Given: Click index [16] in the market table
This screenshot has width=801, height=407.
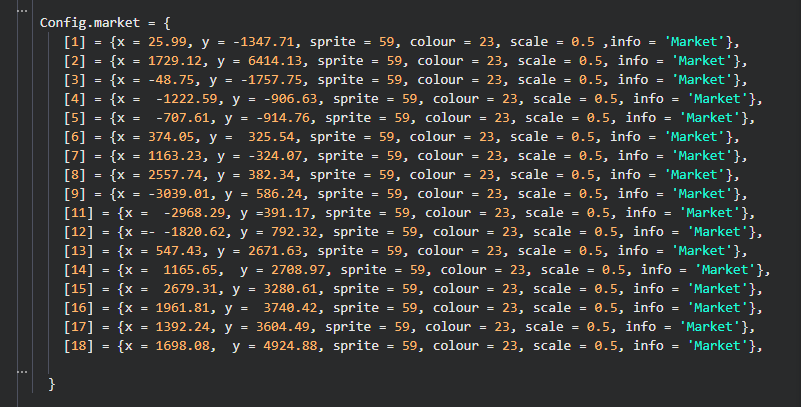Looking at the screenshot, I should (x=78, y=308).
